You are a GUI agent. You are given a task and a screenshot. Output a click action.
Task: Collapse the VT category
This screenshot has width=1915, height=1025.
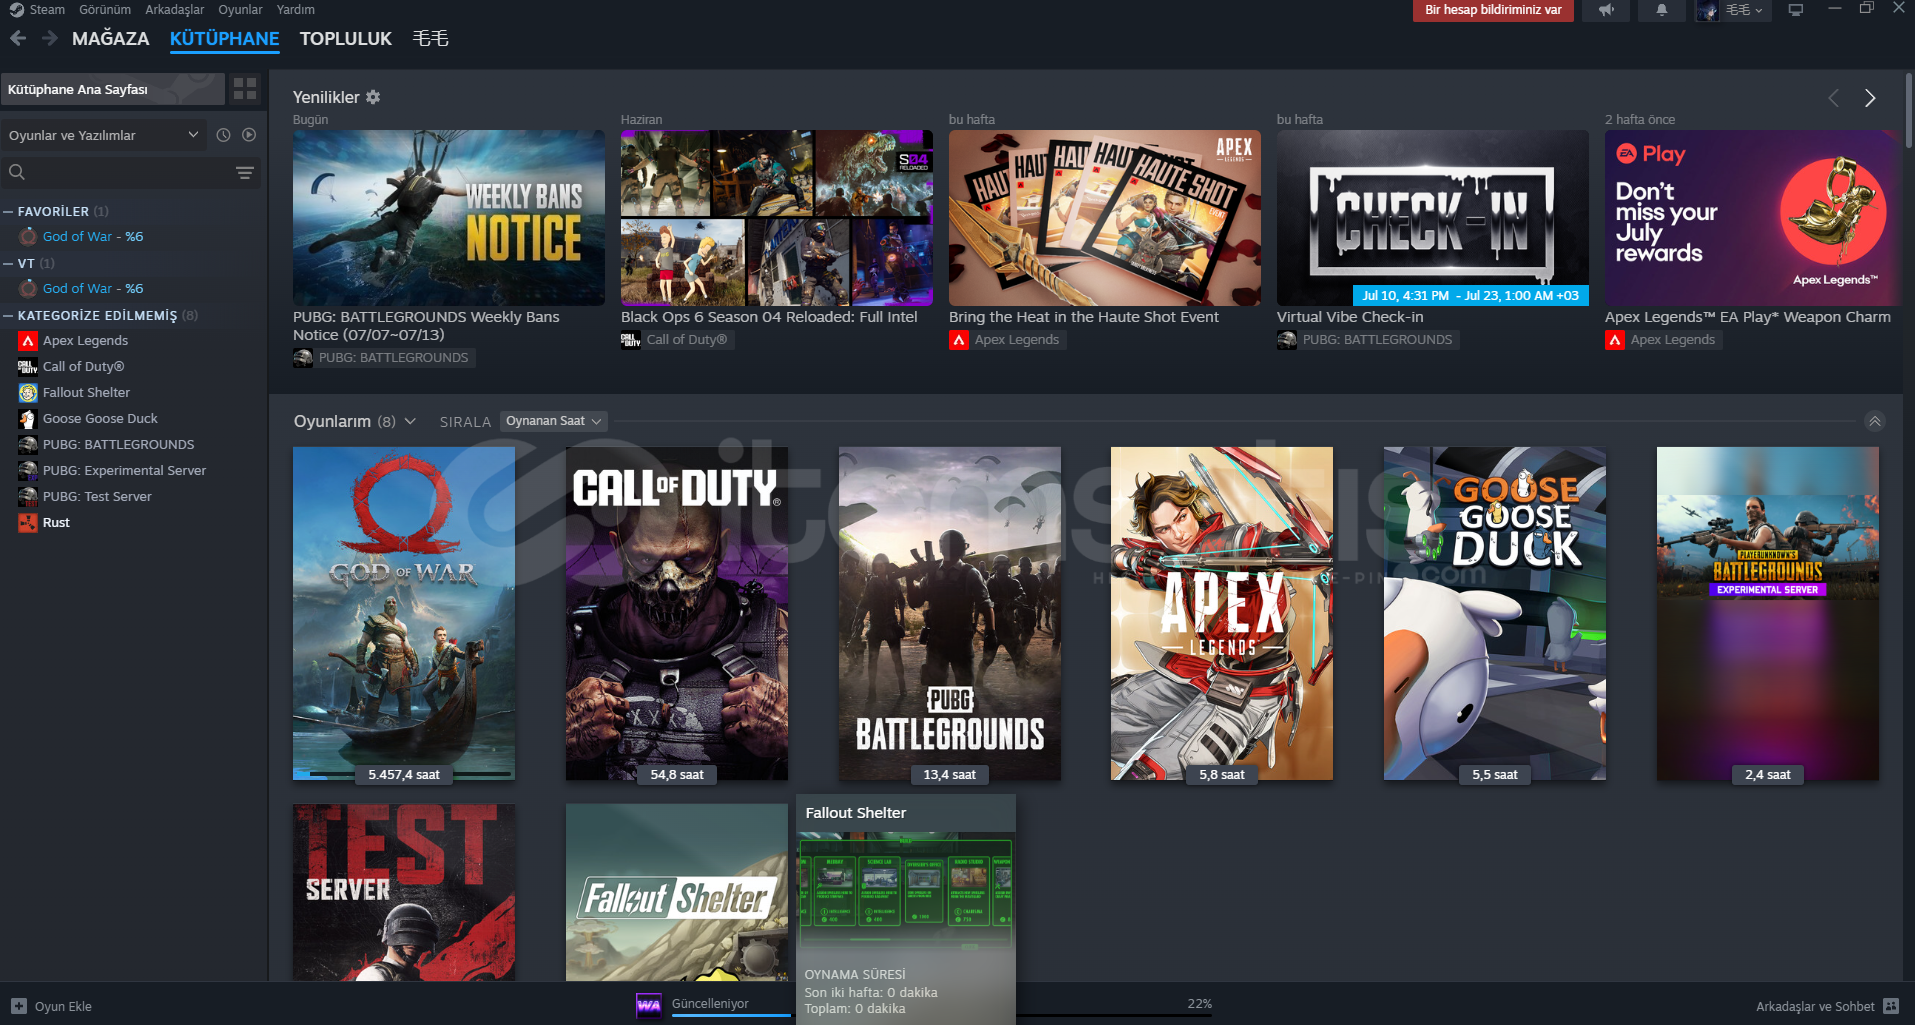click(8, 263)
